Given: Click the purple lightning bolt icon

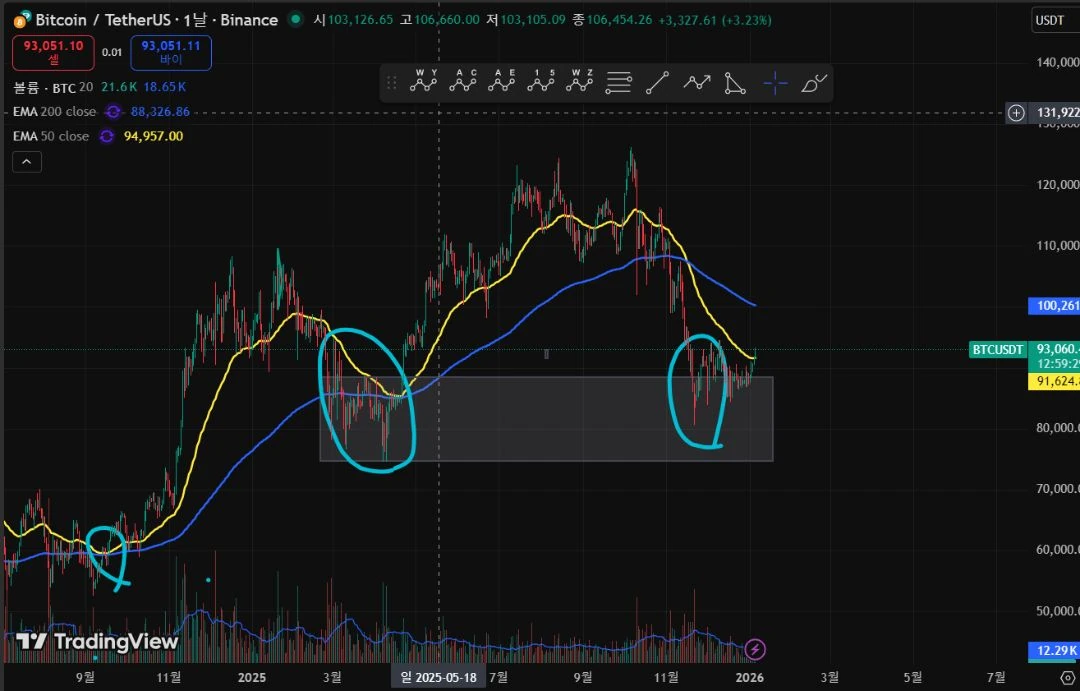Looking at the screenshot, I should (x=756, y=649).
